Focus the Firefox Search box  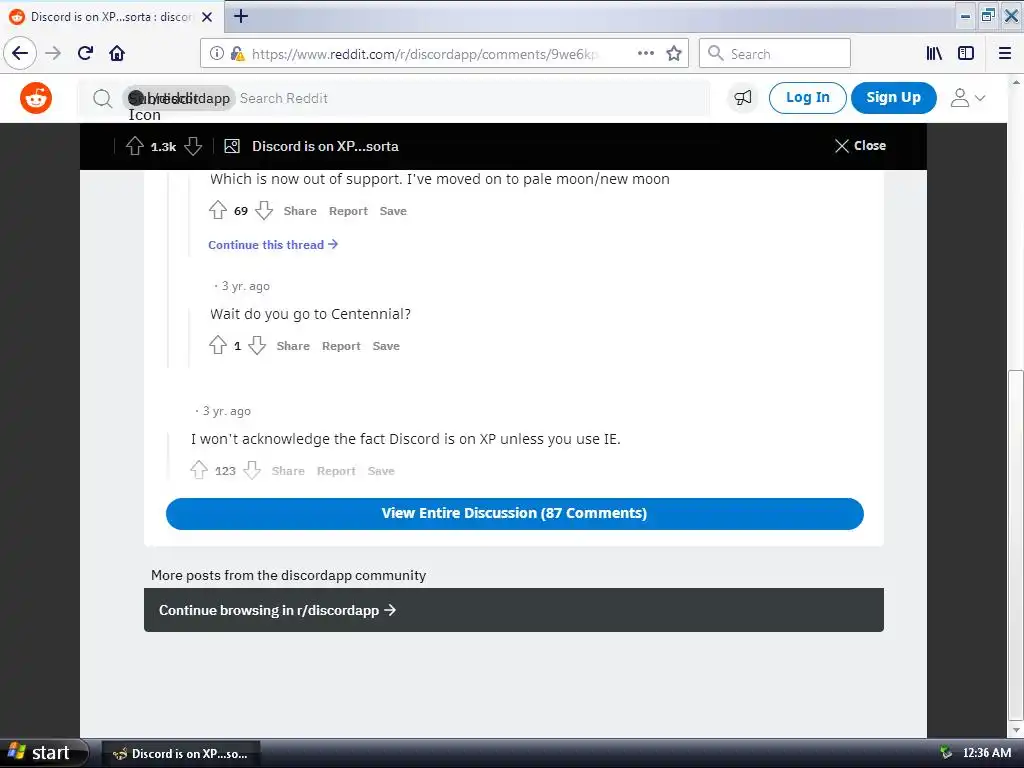point(775,54)
